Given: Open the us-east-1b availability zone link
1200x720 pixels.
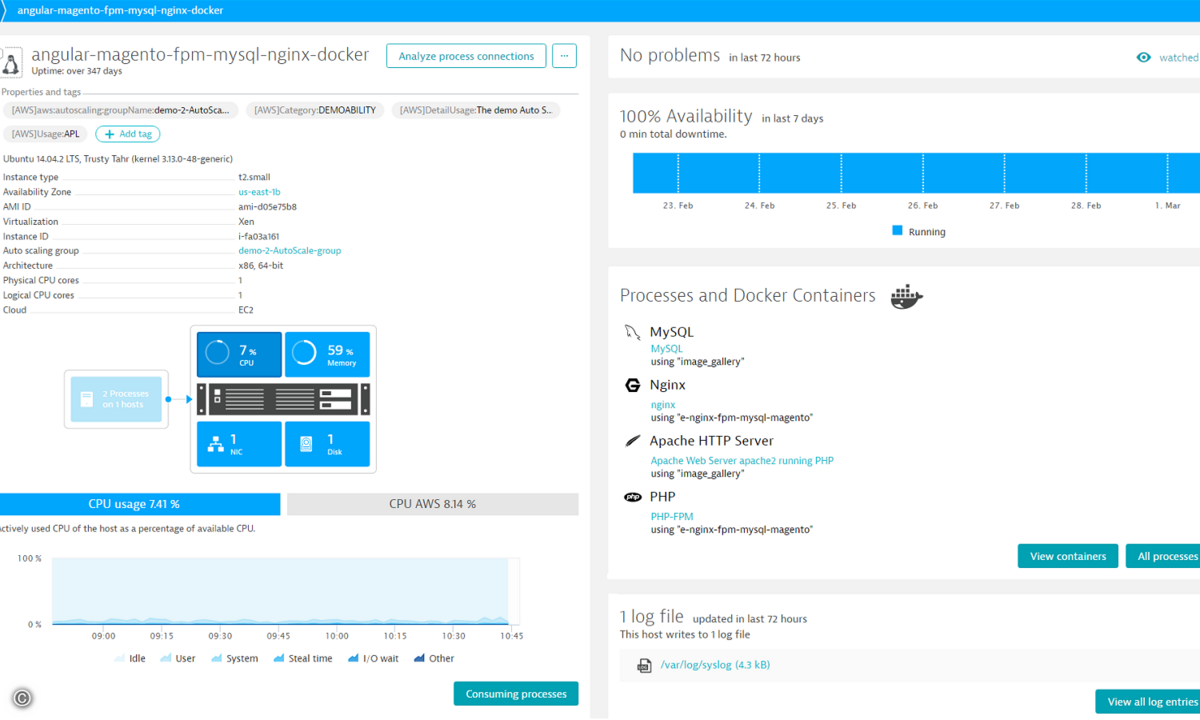Looking at the screenshot, I should (x=259, y=192).
